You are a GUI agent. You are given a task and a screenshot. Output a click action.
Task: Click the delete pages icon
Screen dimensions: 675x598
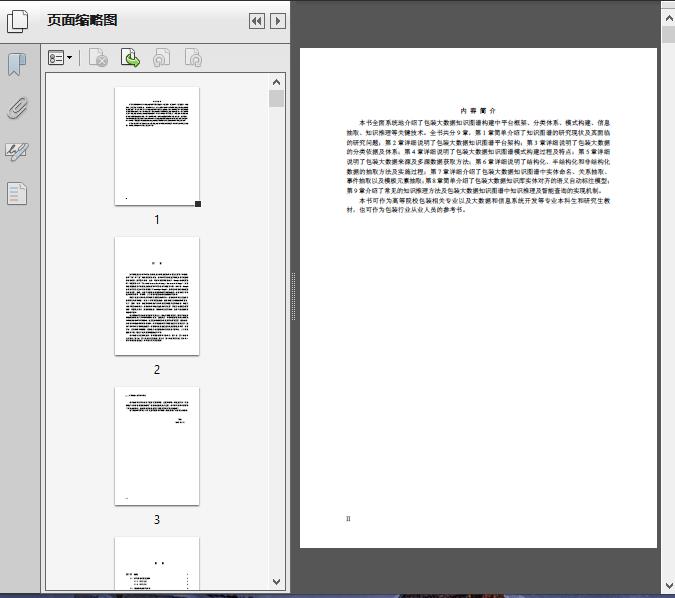click(x=98, y=59)
